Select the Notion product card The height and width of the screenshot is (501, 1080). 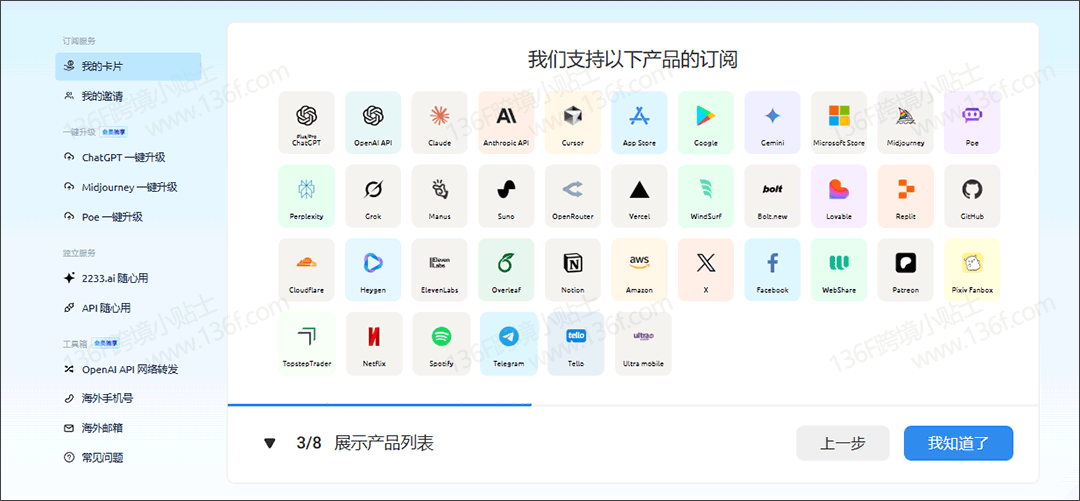click(572, 269)
